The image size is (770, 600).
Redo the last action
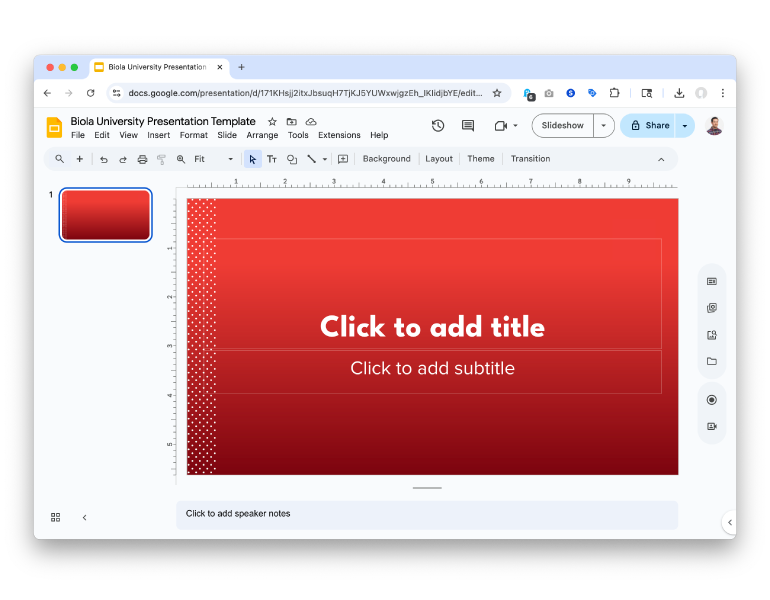123,159
